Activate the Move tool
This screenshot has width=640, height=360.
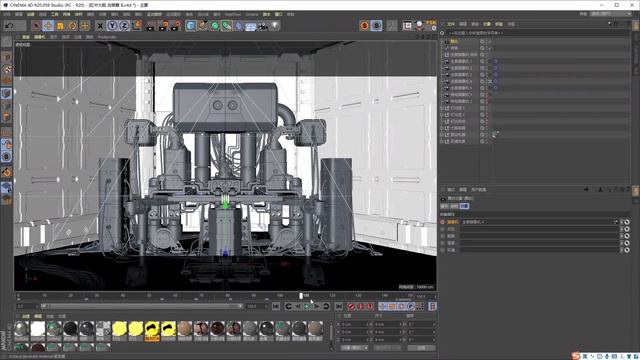pyautogui.click(x=48, y=26)
